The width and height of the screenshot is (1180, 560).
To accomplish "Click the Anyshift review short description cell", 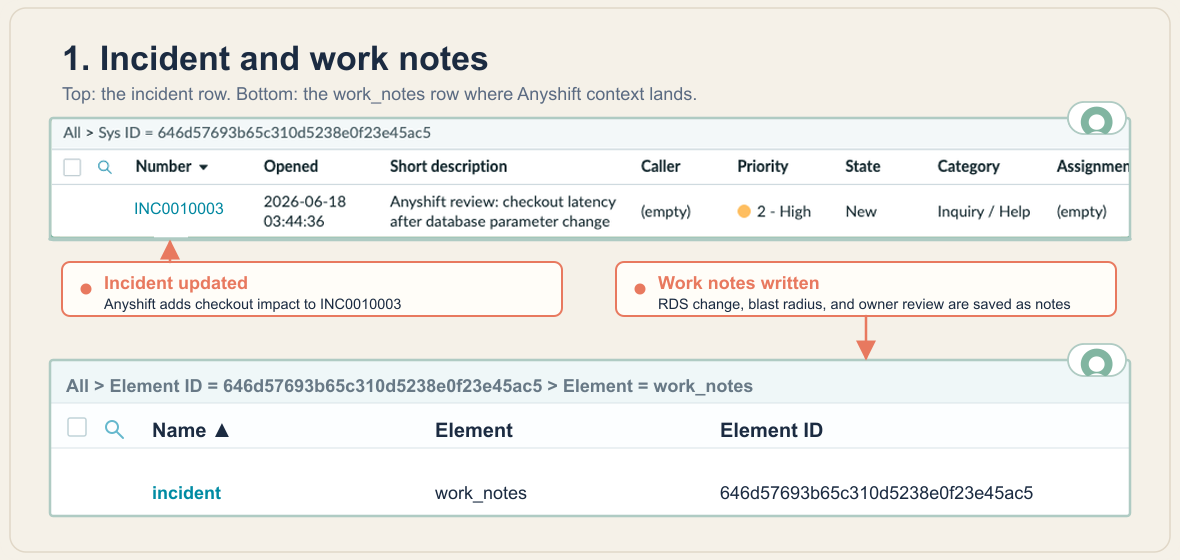I will point(503,212).
